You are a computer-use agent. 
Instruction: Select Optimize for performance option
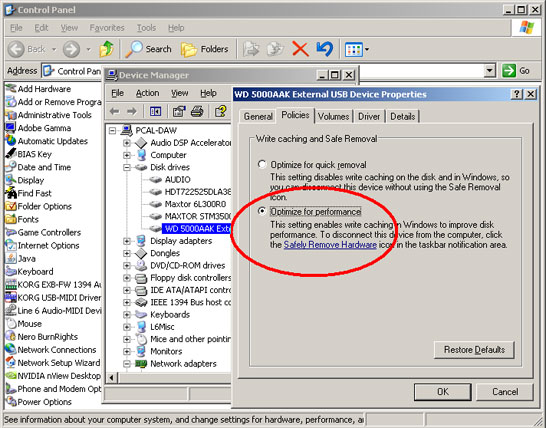262,211
